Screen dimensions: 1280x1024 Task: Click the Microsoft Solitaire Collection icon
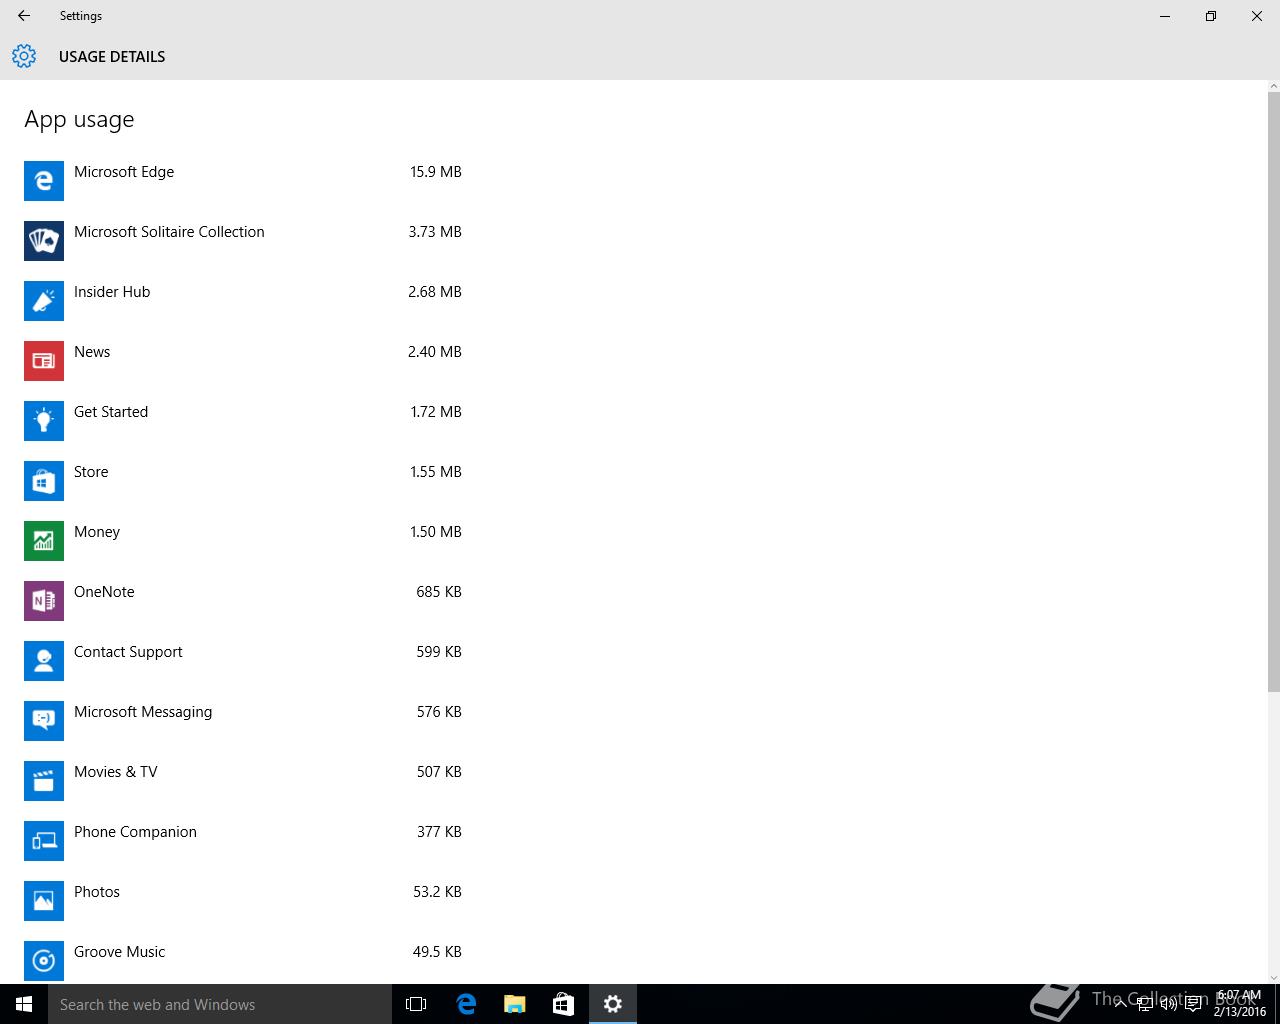[x=44, y=241]
